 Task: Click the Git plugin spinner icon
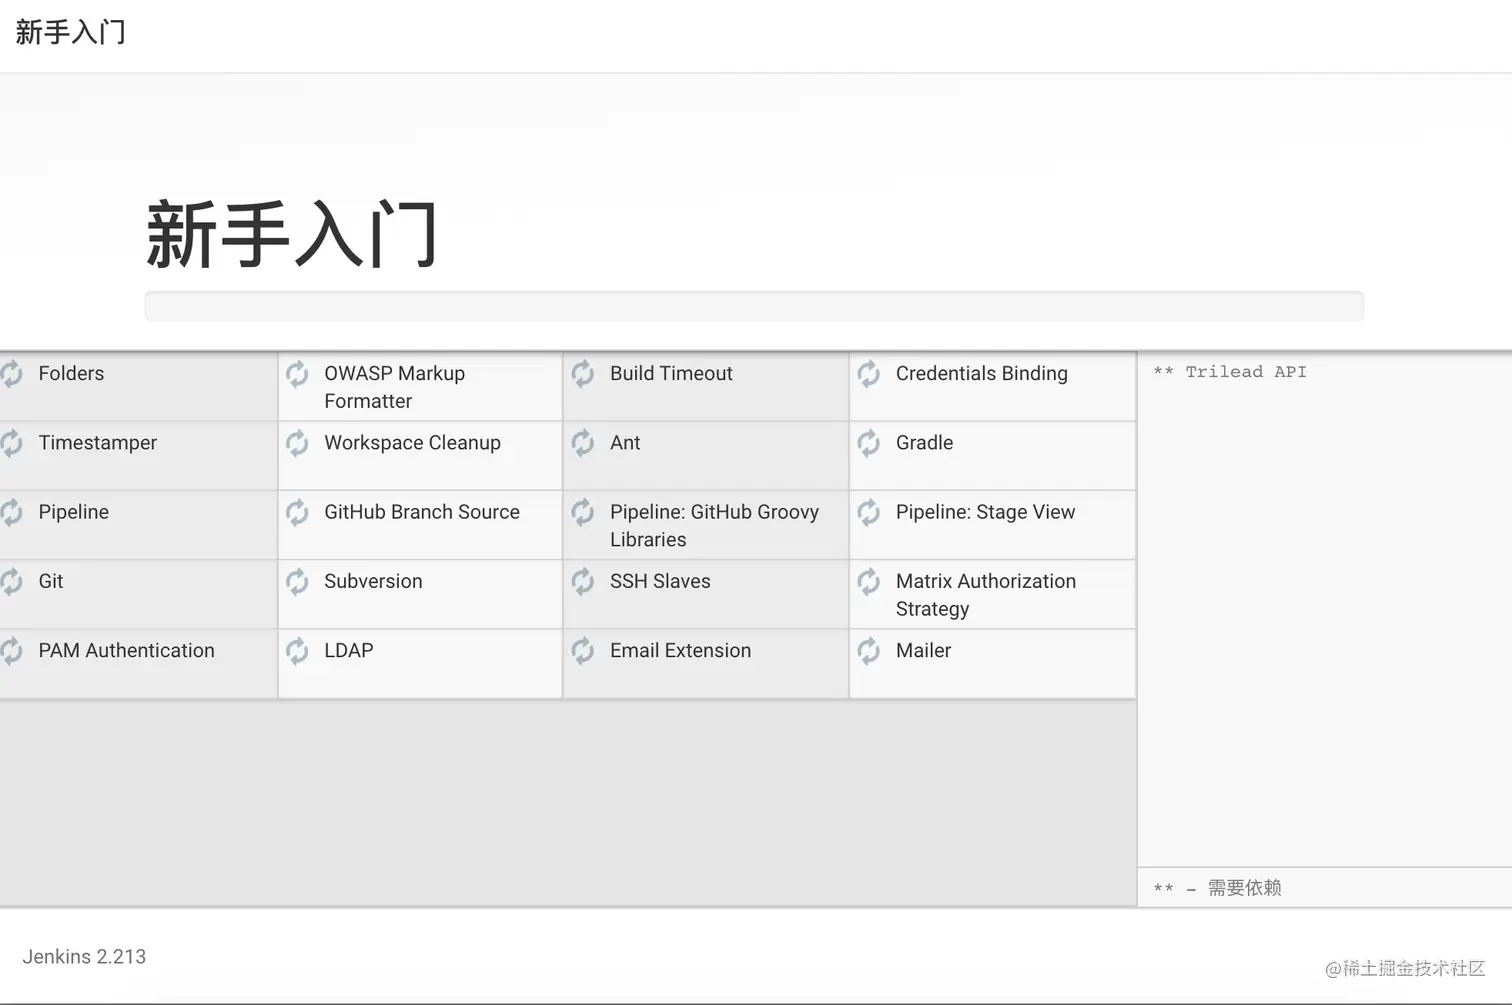[12, 581]
